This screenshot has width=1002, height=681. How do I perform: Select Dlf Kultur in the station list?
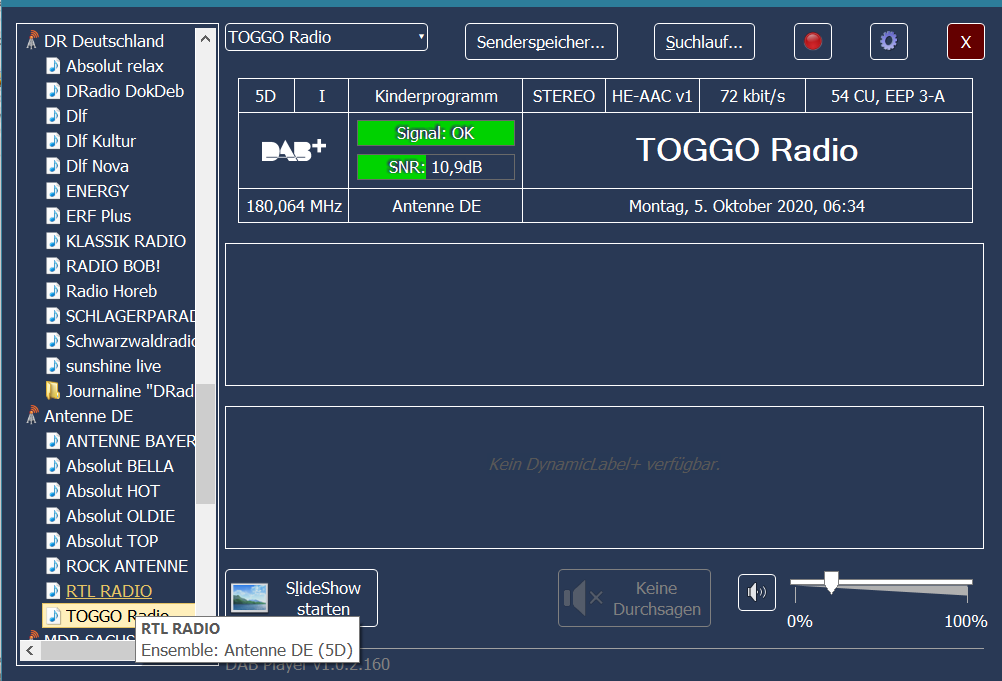100,141
